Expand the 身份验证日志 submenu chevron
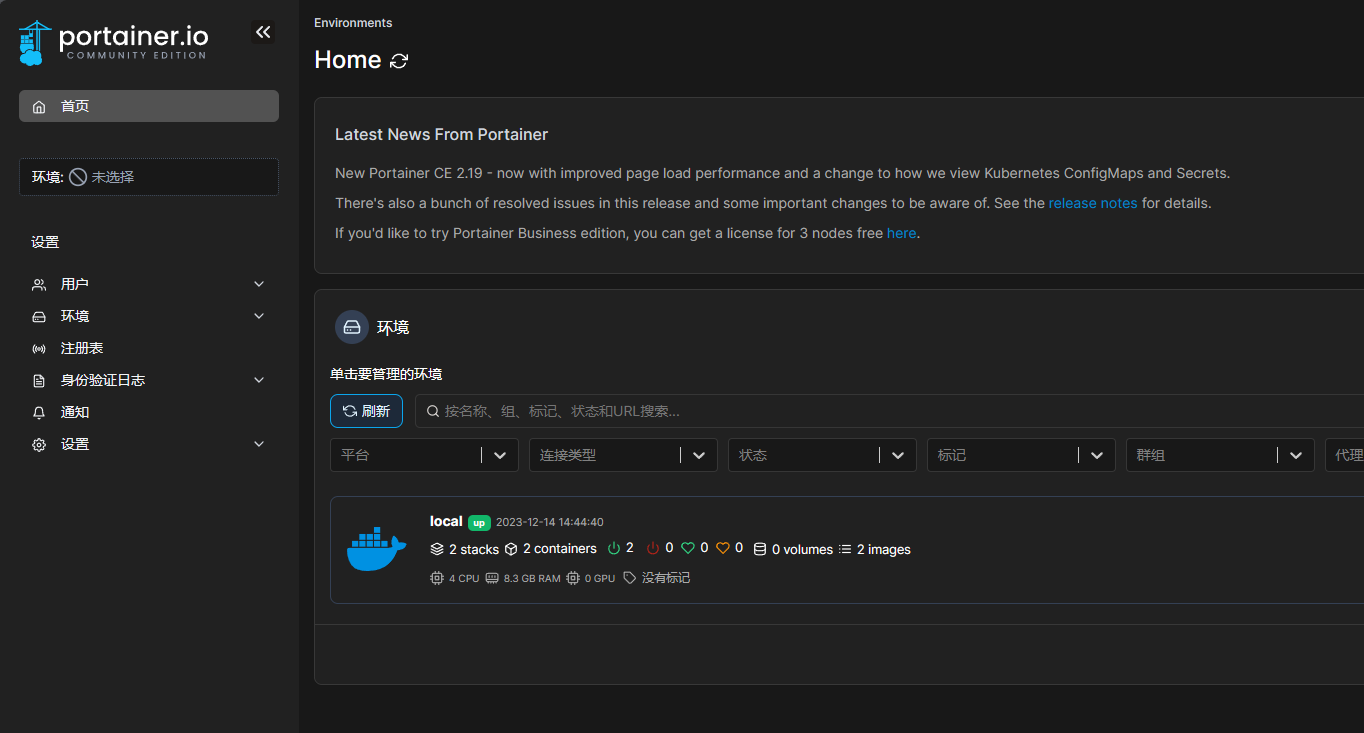The width and height of the screenshot is (1364, 733). pyautogui.click(x=259, y=380)
